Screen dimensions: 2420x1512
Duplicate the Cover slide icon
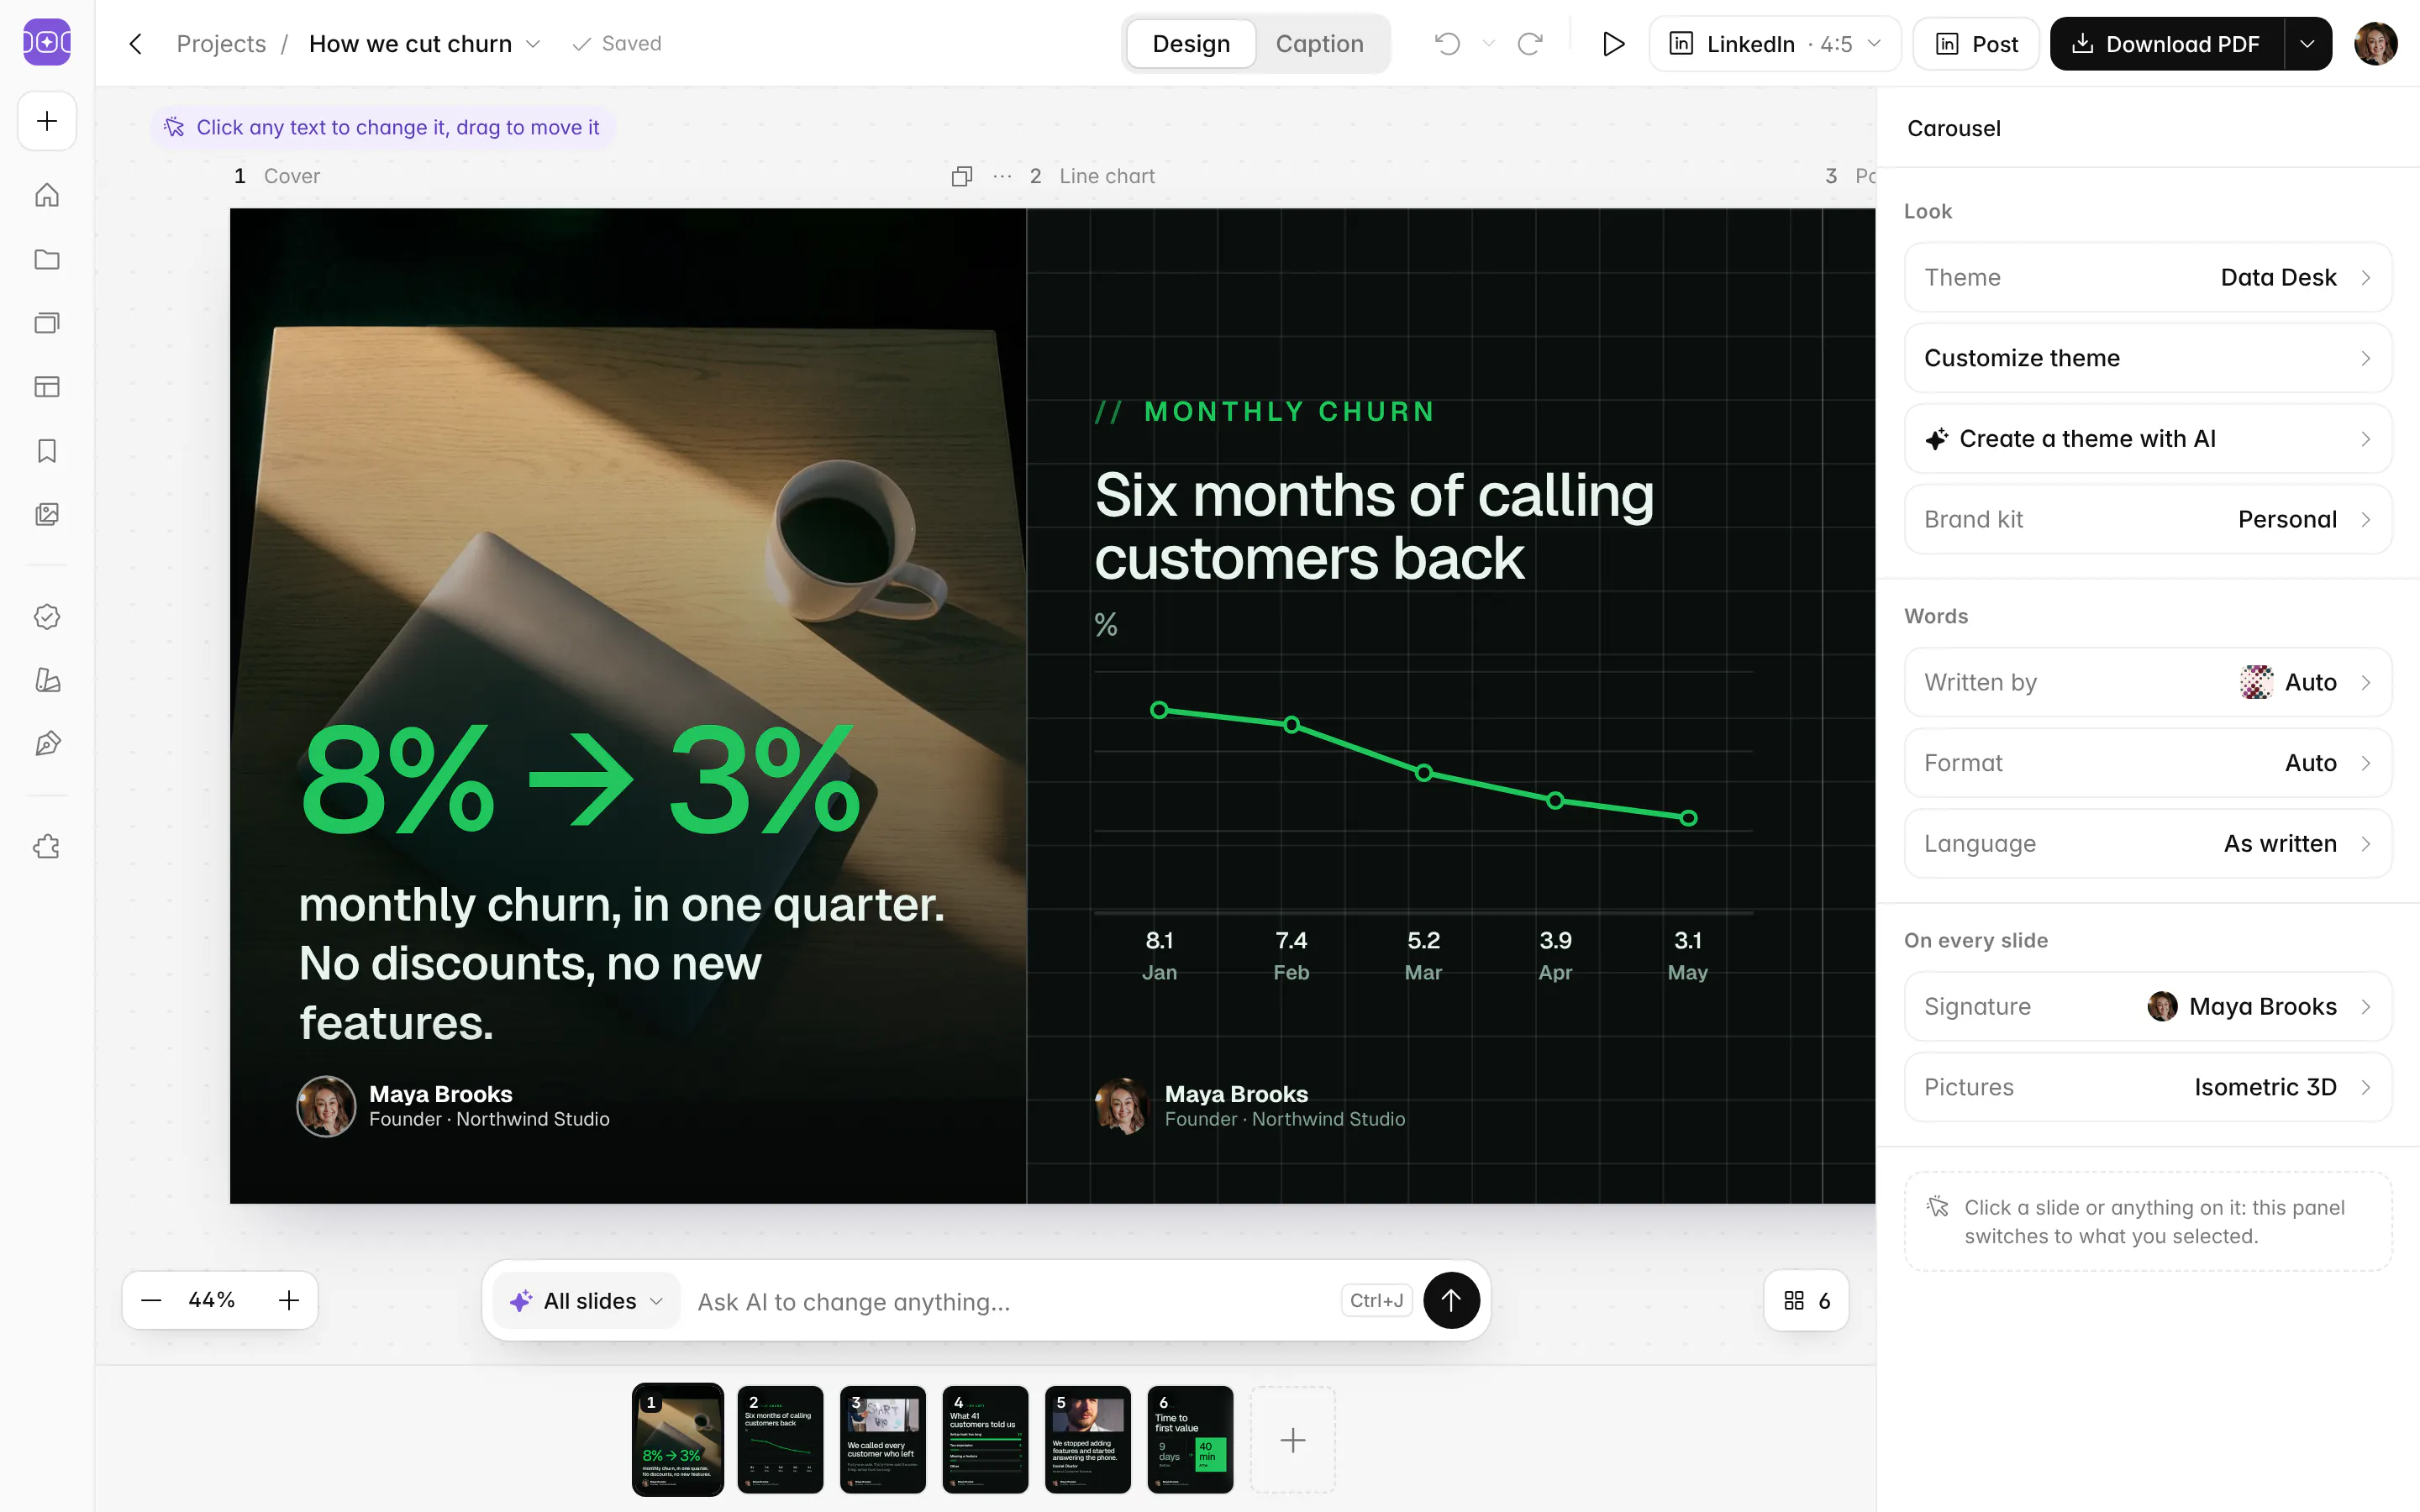(962, 176)
